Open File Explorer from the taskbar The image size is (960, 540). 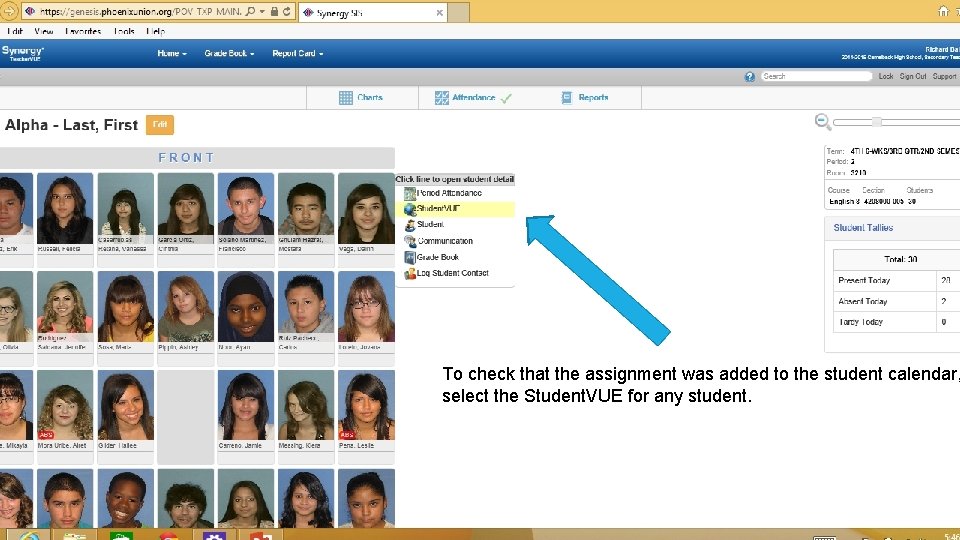tap(75, 536)
